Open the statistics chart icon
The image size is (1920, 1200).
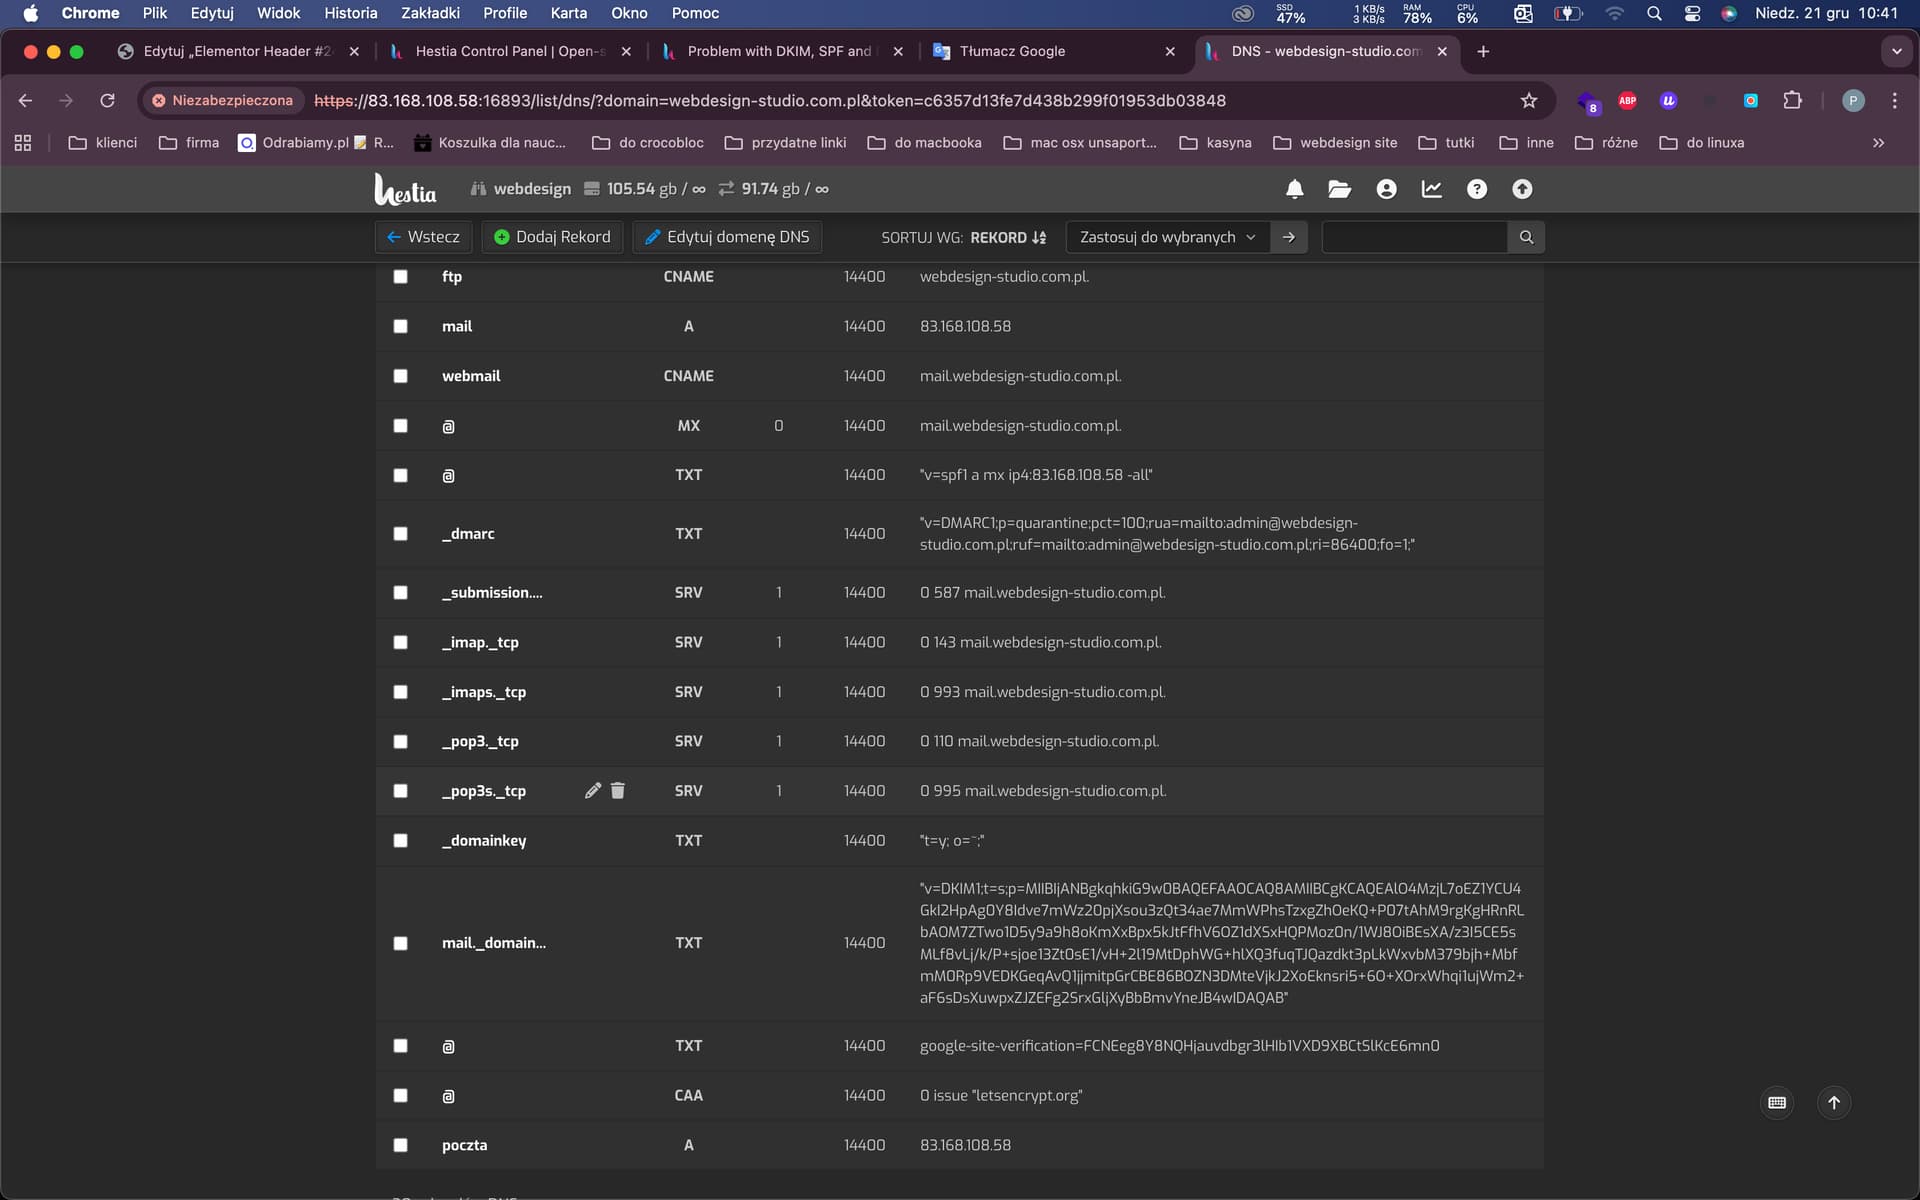pyautogui.click(x=1431, y=189)
